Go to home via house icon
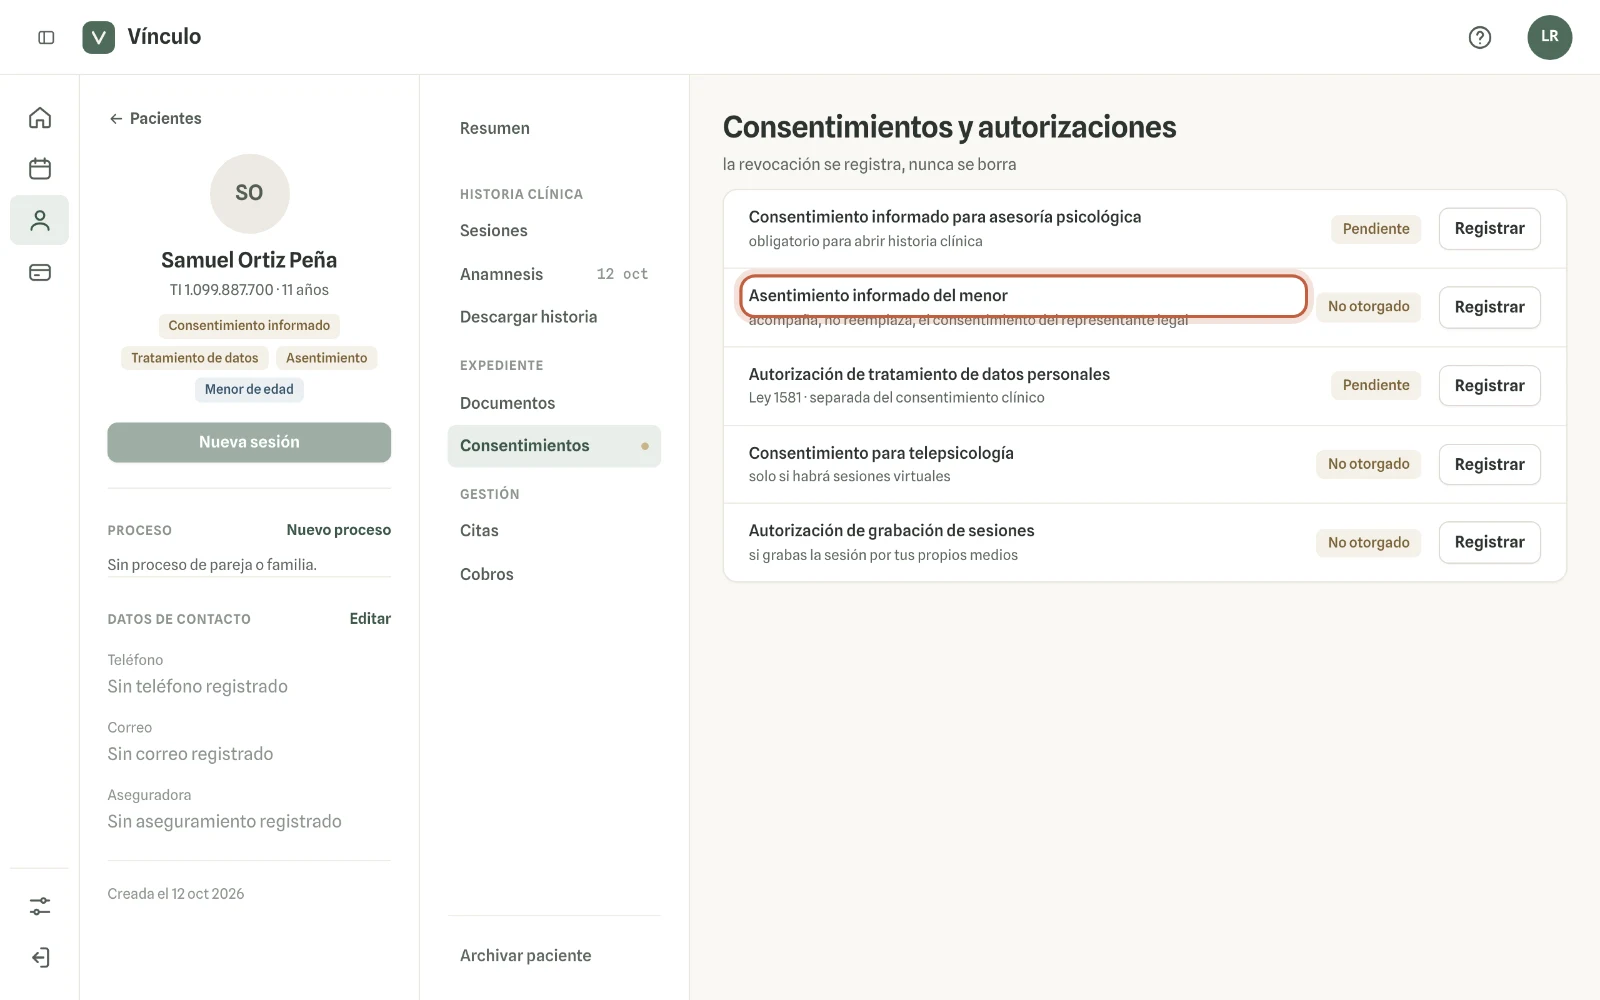The image size is (1600, 1000). click(x=40, y=118)
